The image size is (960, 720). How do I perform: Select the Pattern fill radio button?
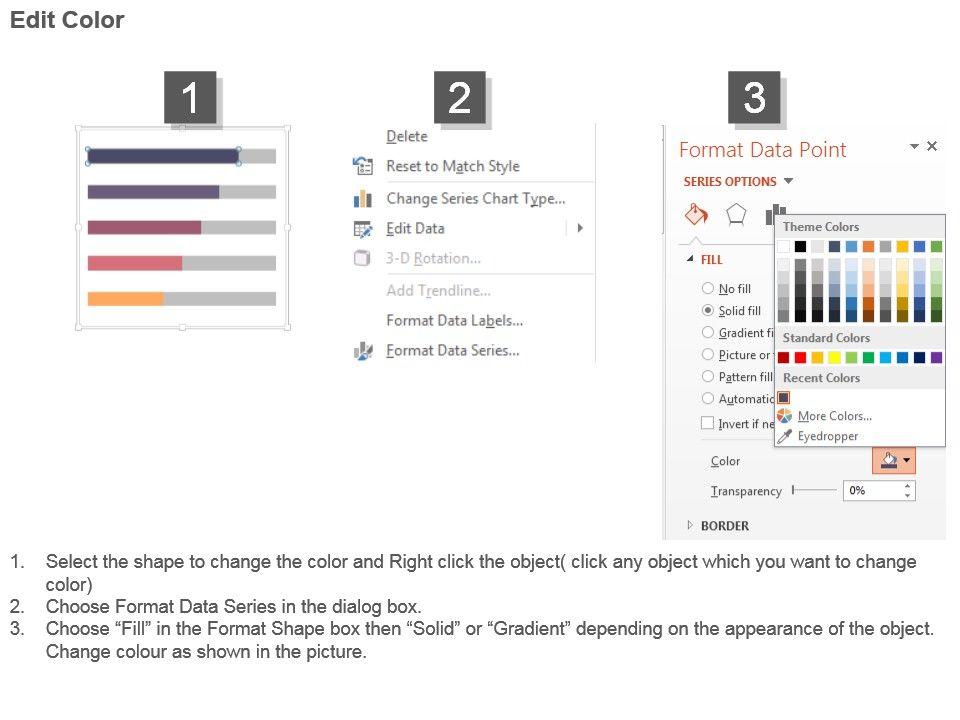point(708,377)
